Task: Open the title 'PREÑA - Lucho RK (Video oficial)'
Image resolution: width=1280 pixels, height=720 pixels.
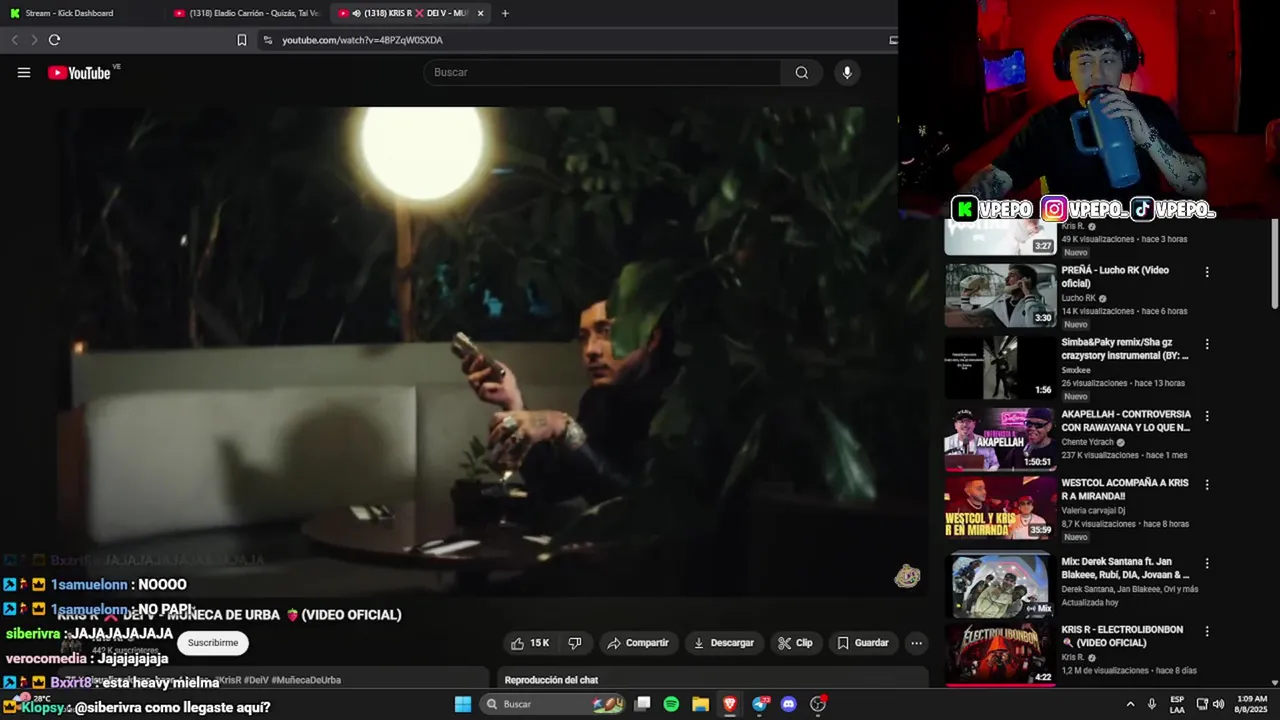Action: 1115,277
